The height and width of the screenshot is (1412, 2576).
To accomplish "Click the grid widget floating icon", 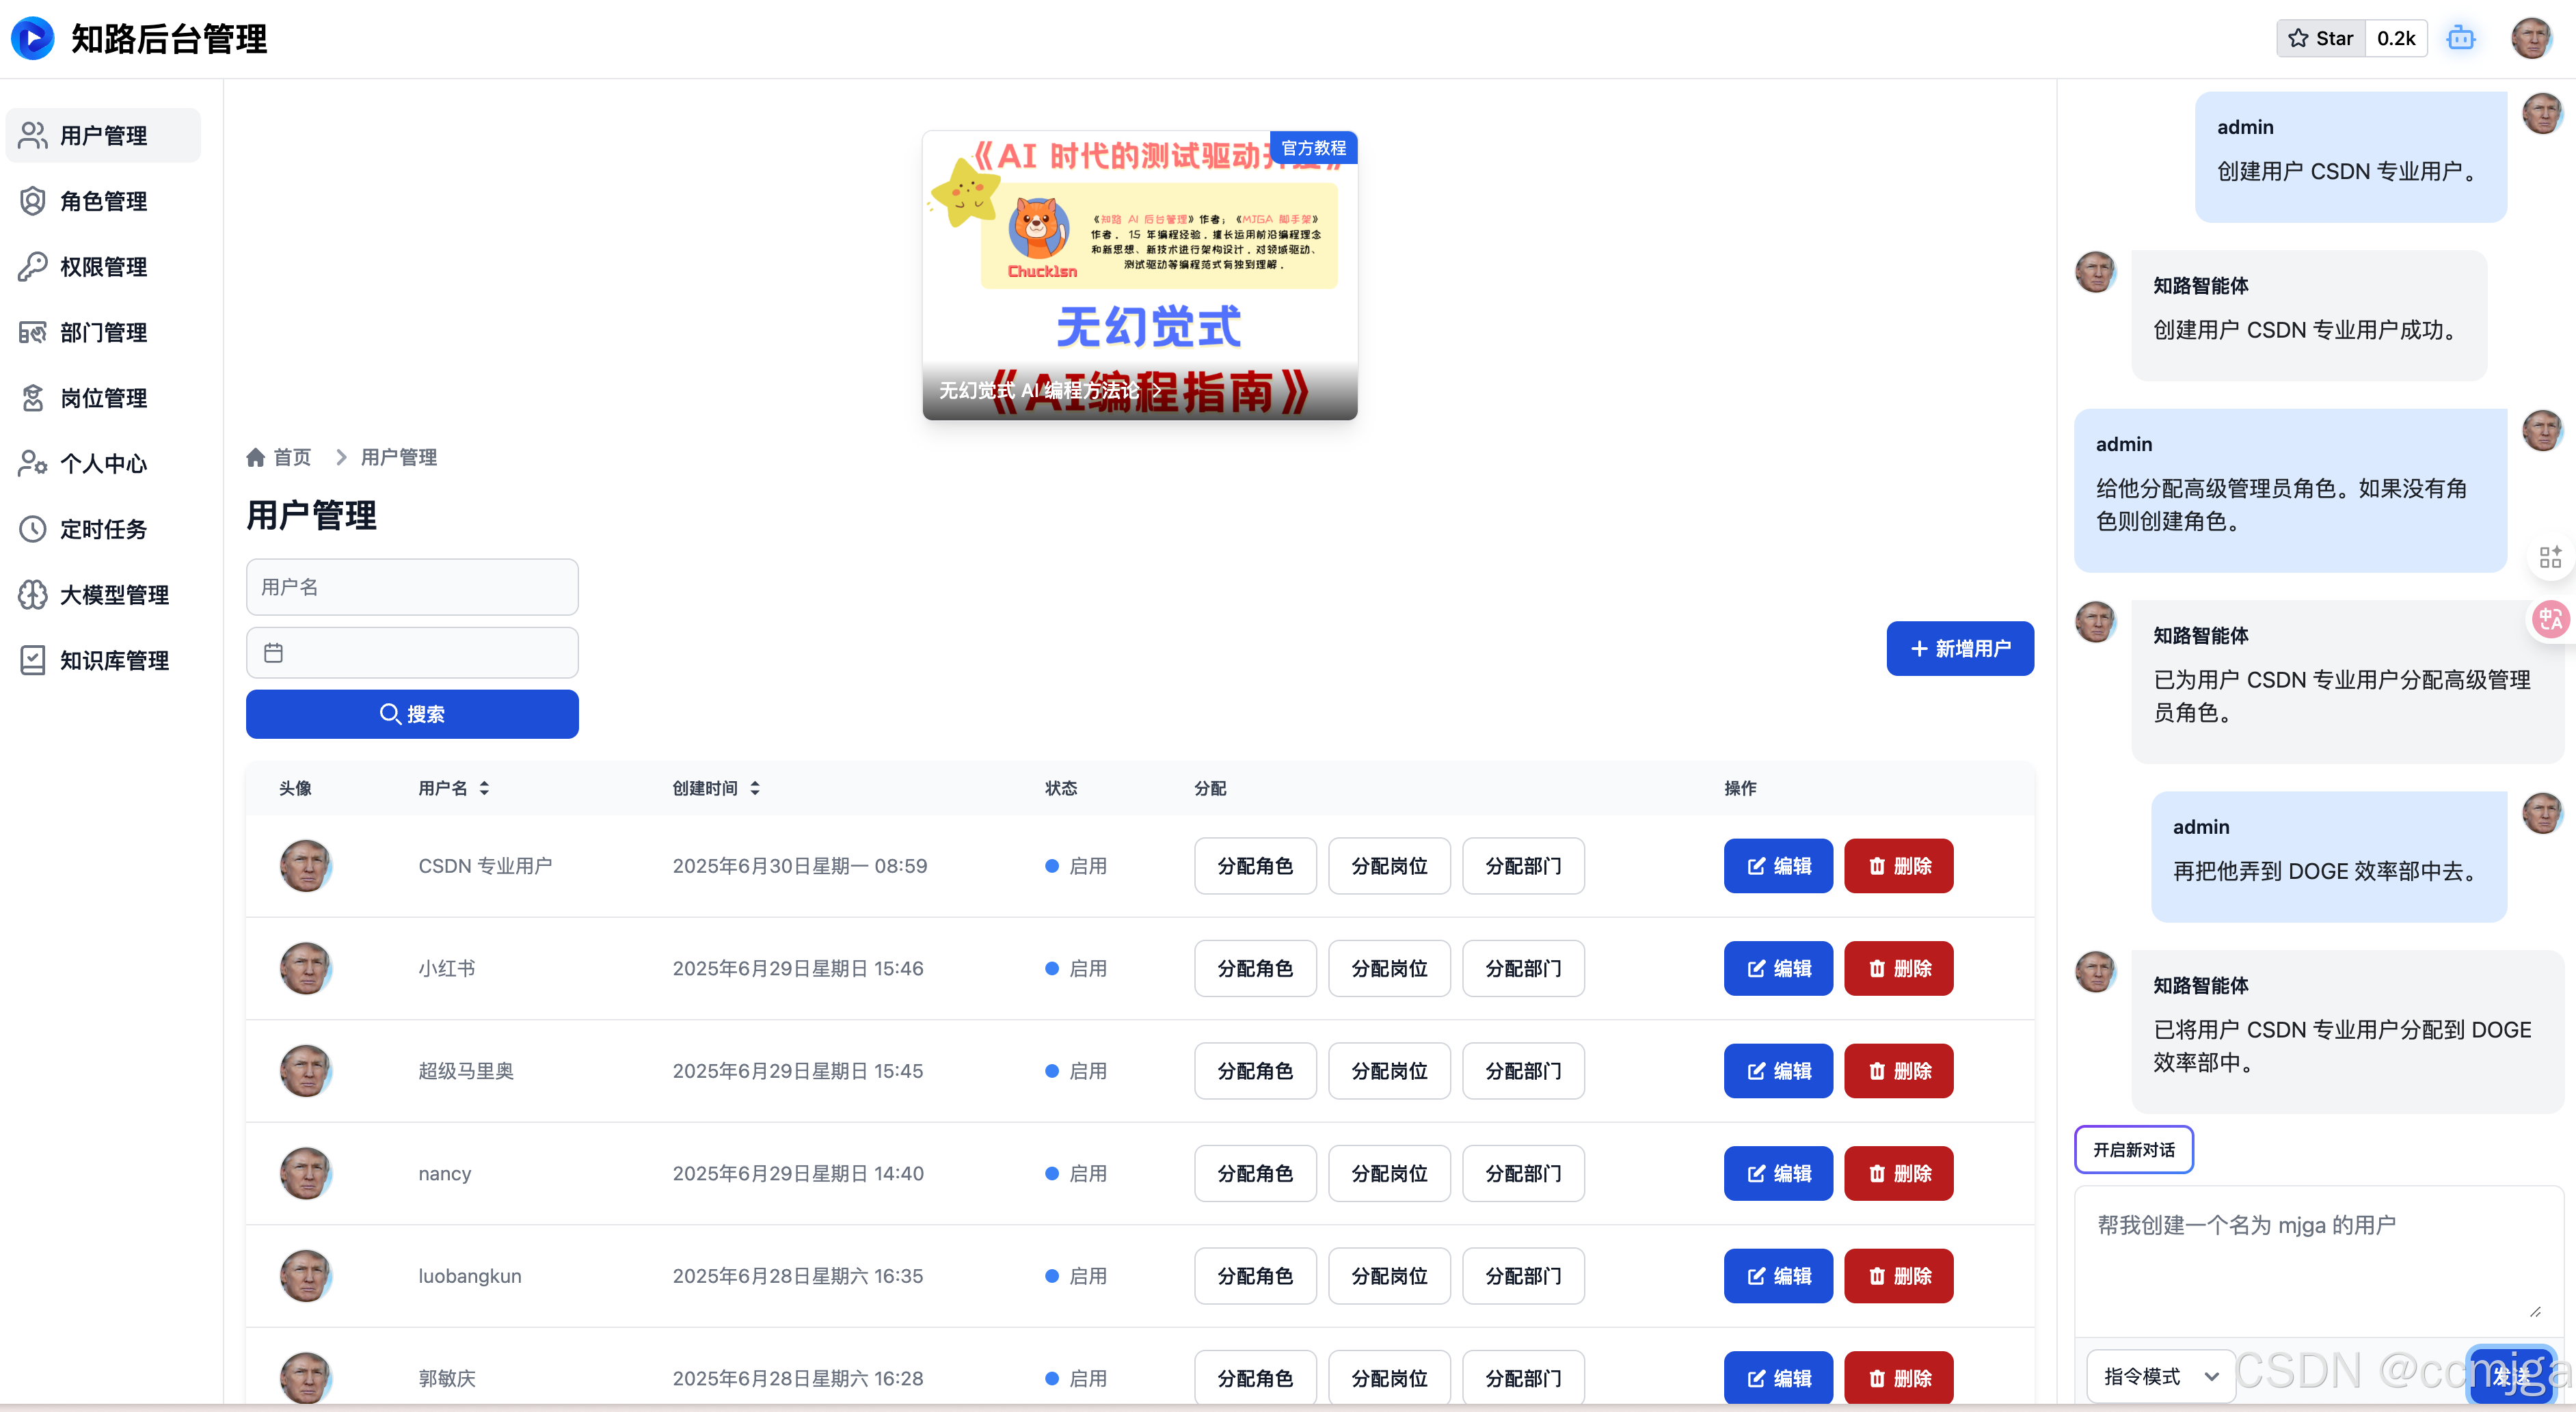I will [2550, 556].
